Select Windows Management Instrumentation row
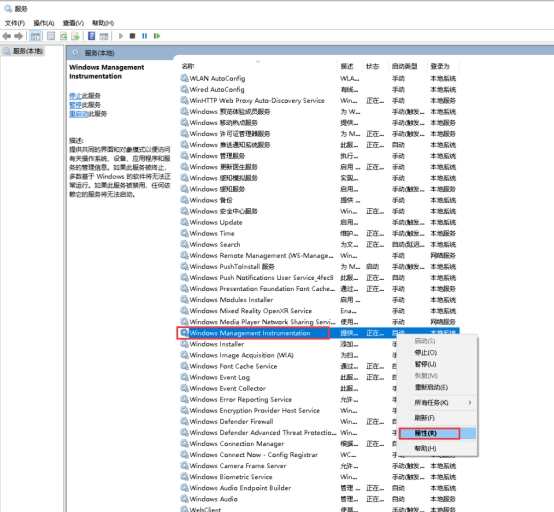This screenshot has height=512, width=554. [319, 333]
